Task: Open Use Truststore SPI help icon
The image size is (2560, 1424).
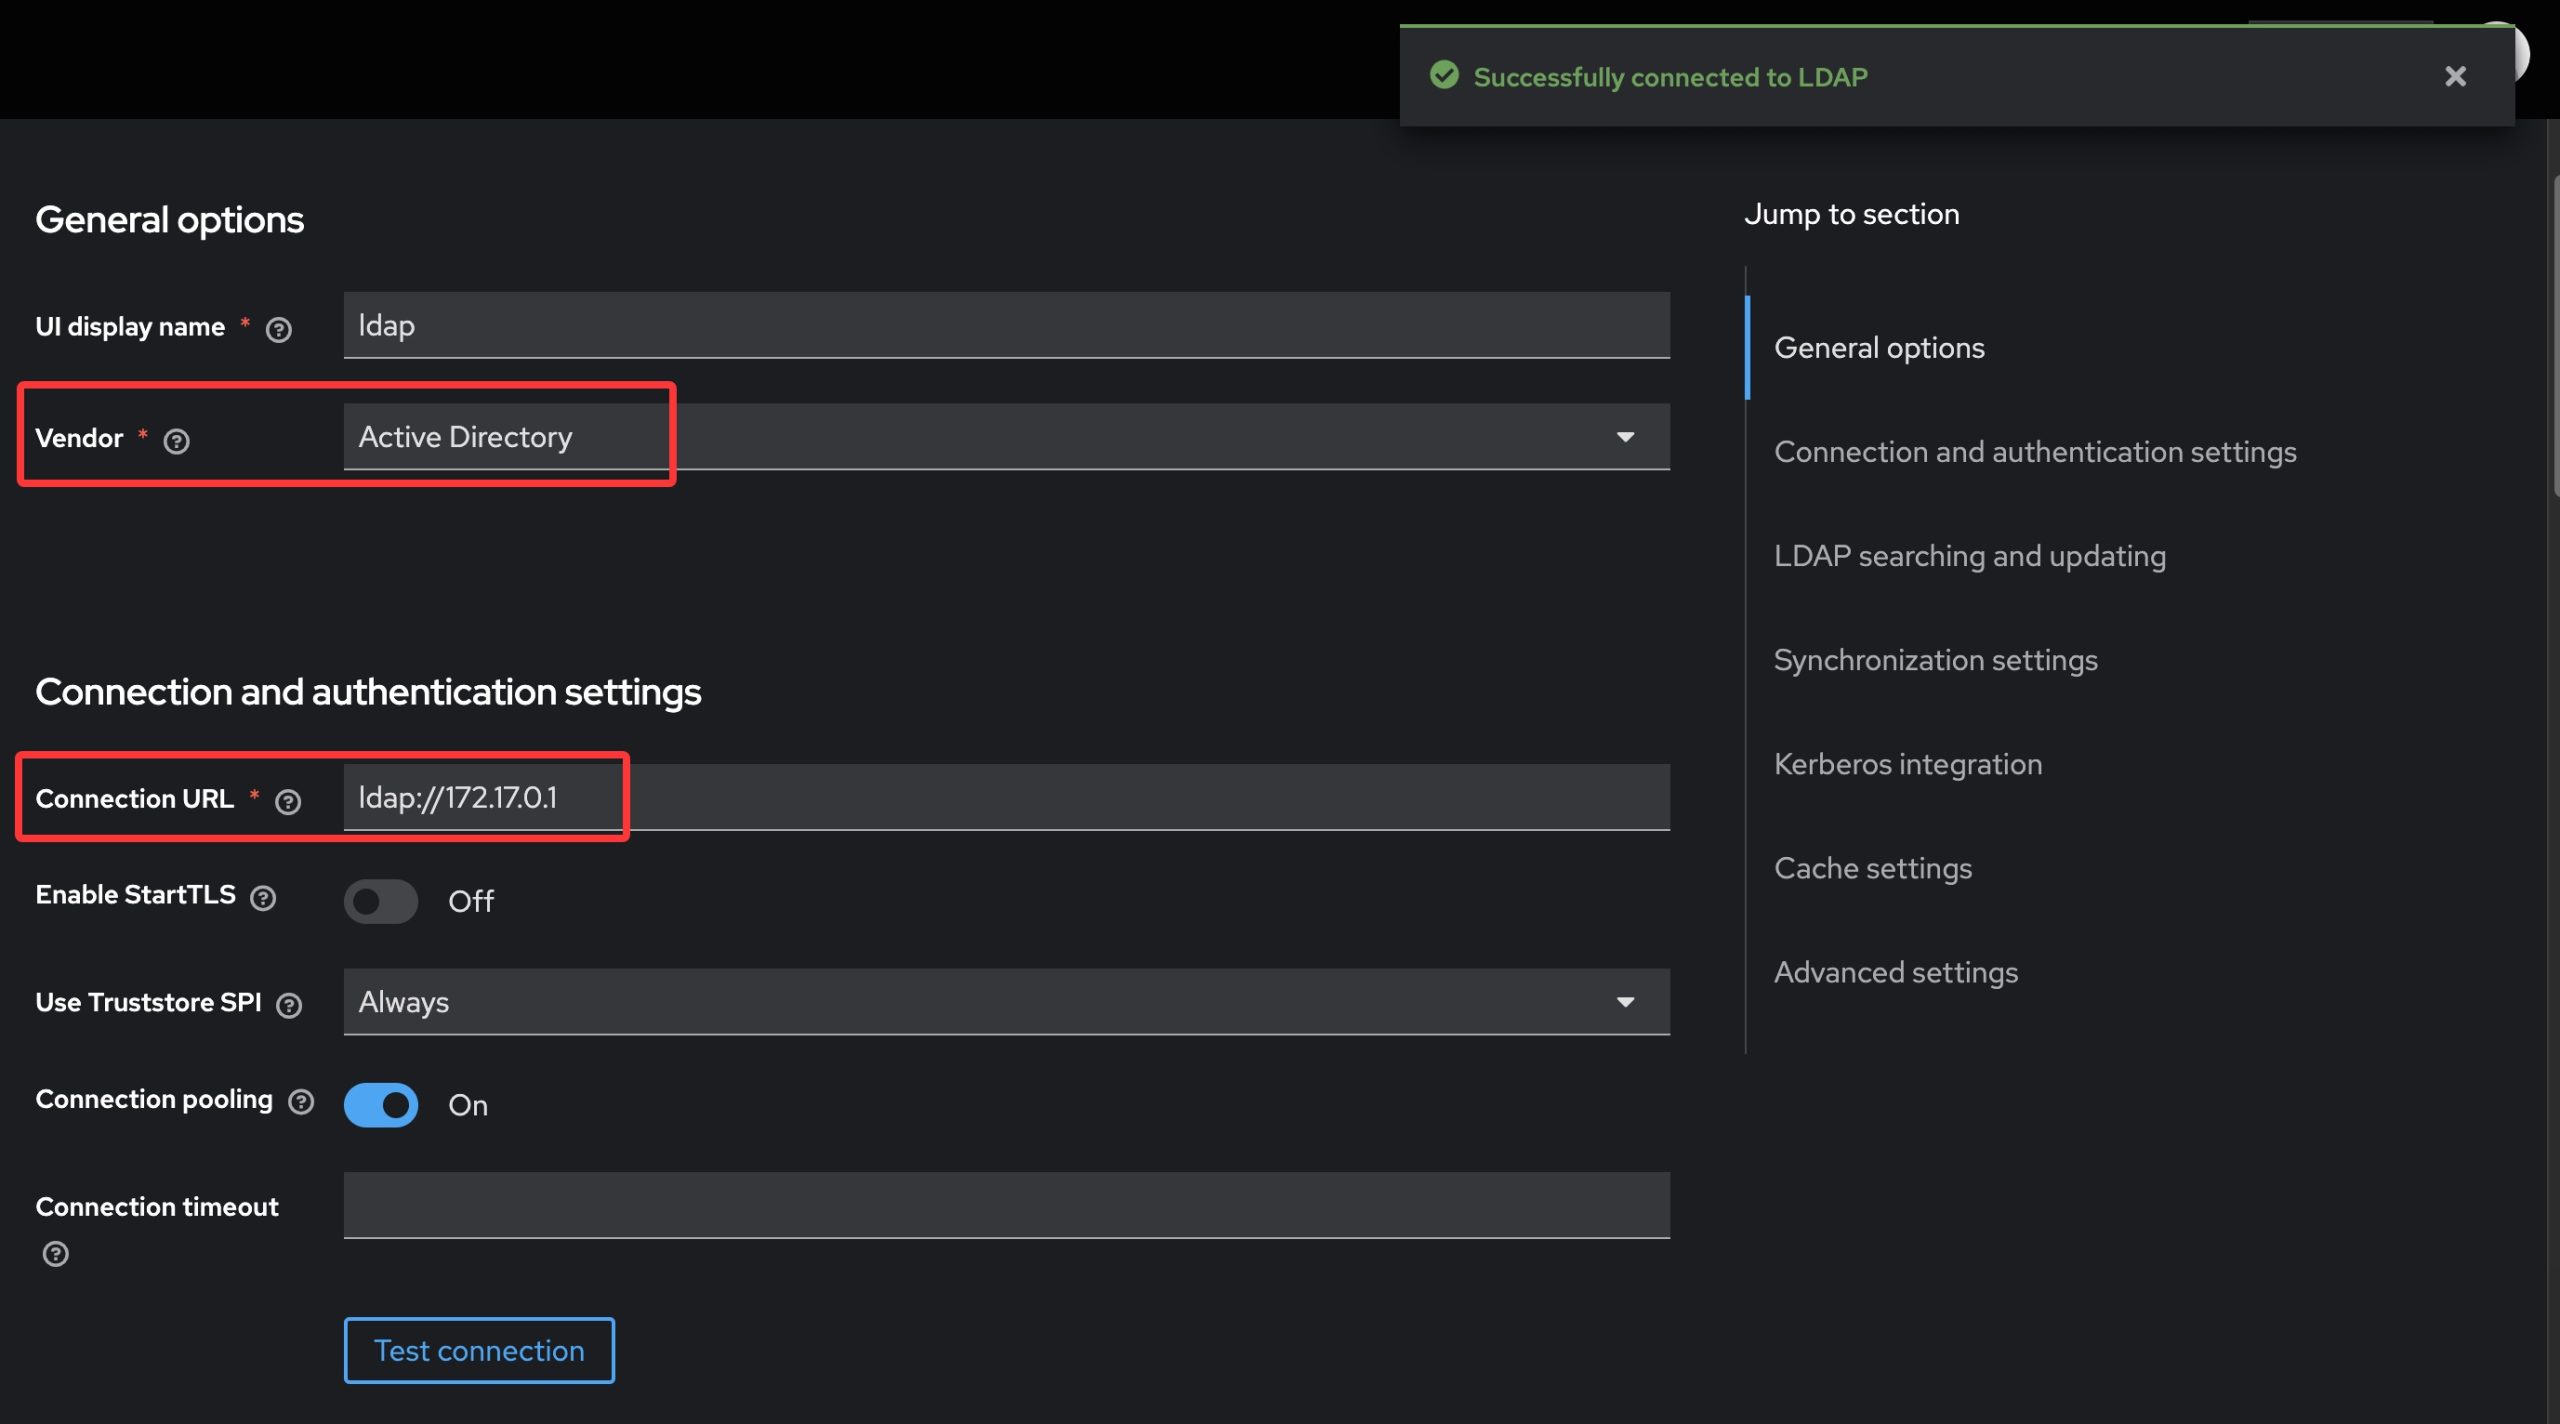Action: tap(289, 1005)
